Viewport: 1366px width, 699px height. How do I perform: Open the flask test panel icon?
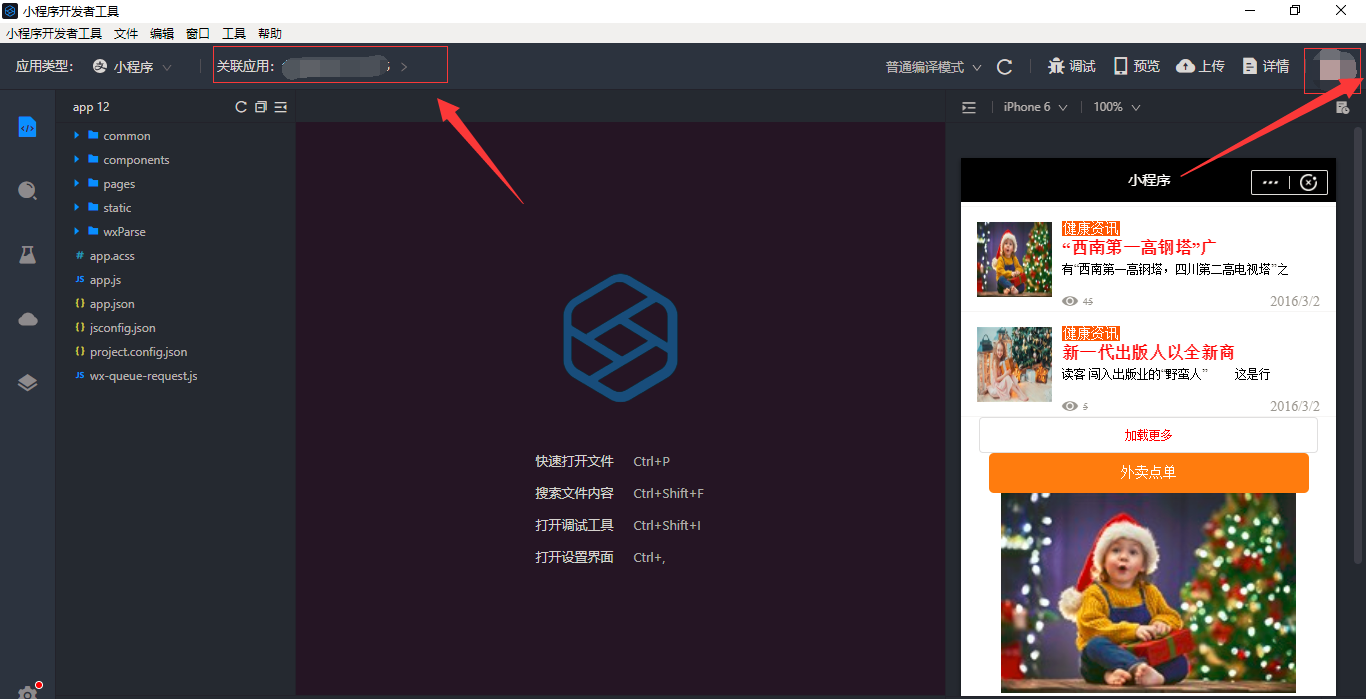click(x=27, y=255)
